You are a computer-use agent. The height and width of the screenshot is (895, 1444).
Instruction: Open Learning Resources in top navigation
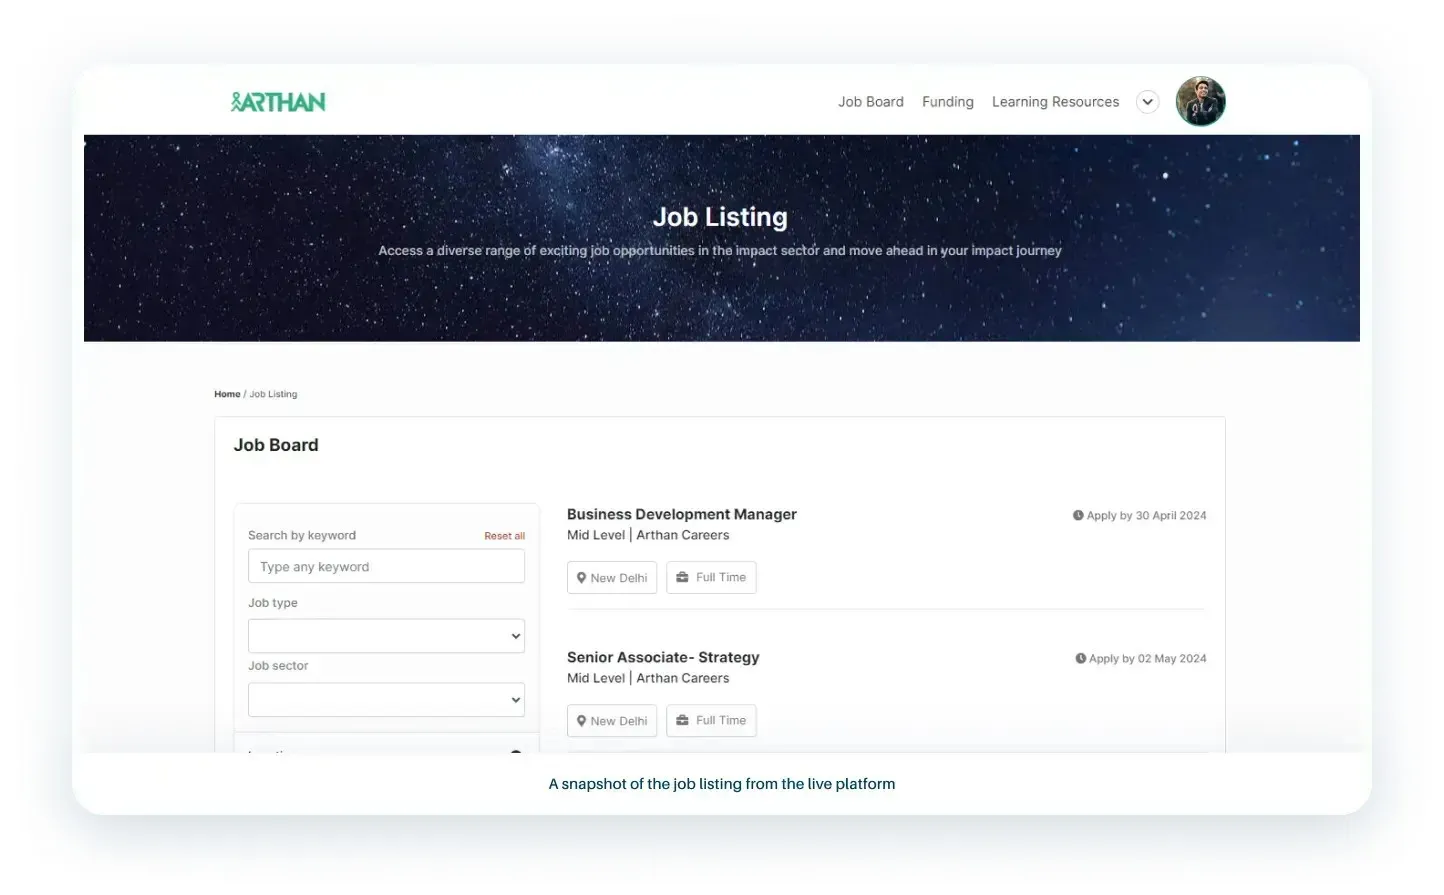pos(1055,102)
